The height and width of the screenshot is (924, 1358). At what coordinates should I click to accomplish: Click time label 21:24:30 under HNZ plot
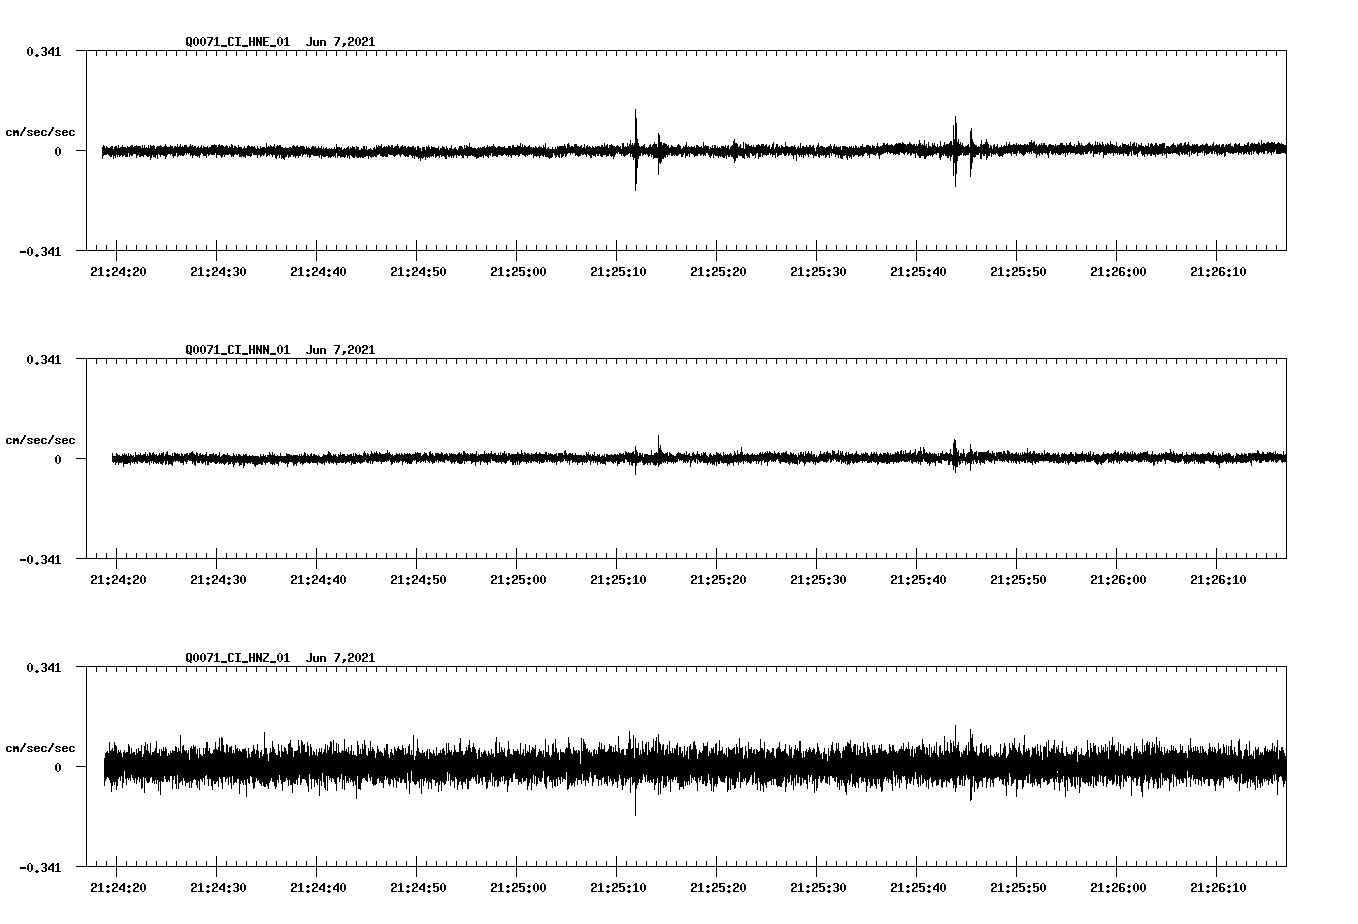click(x=218, y=887)
